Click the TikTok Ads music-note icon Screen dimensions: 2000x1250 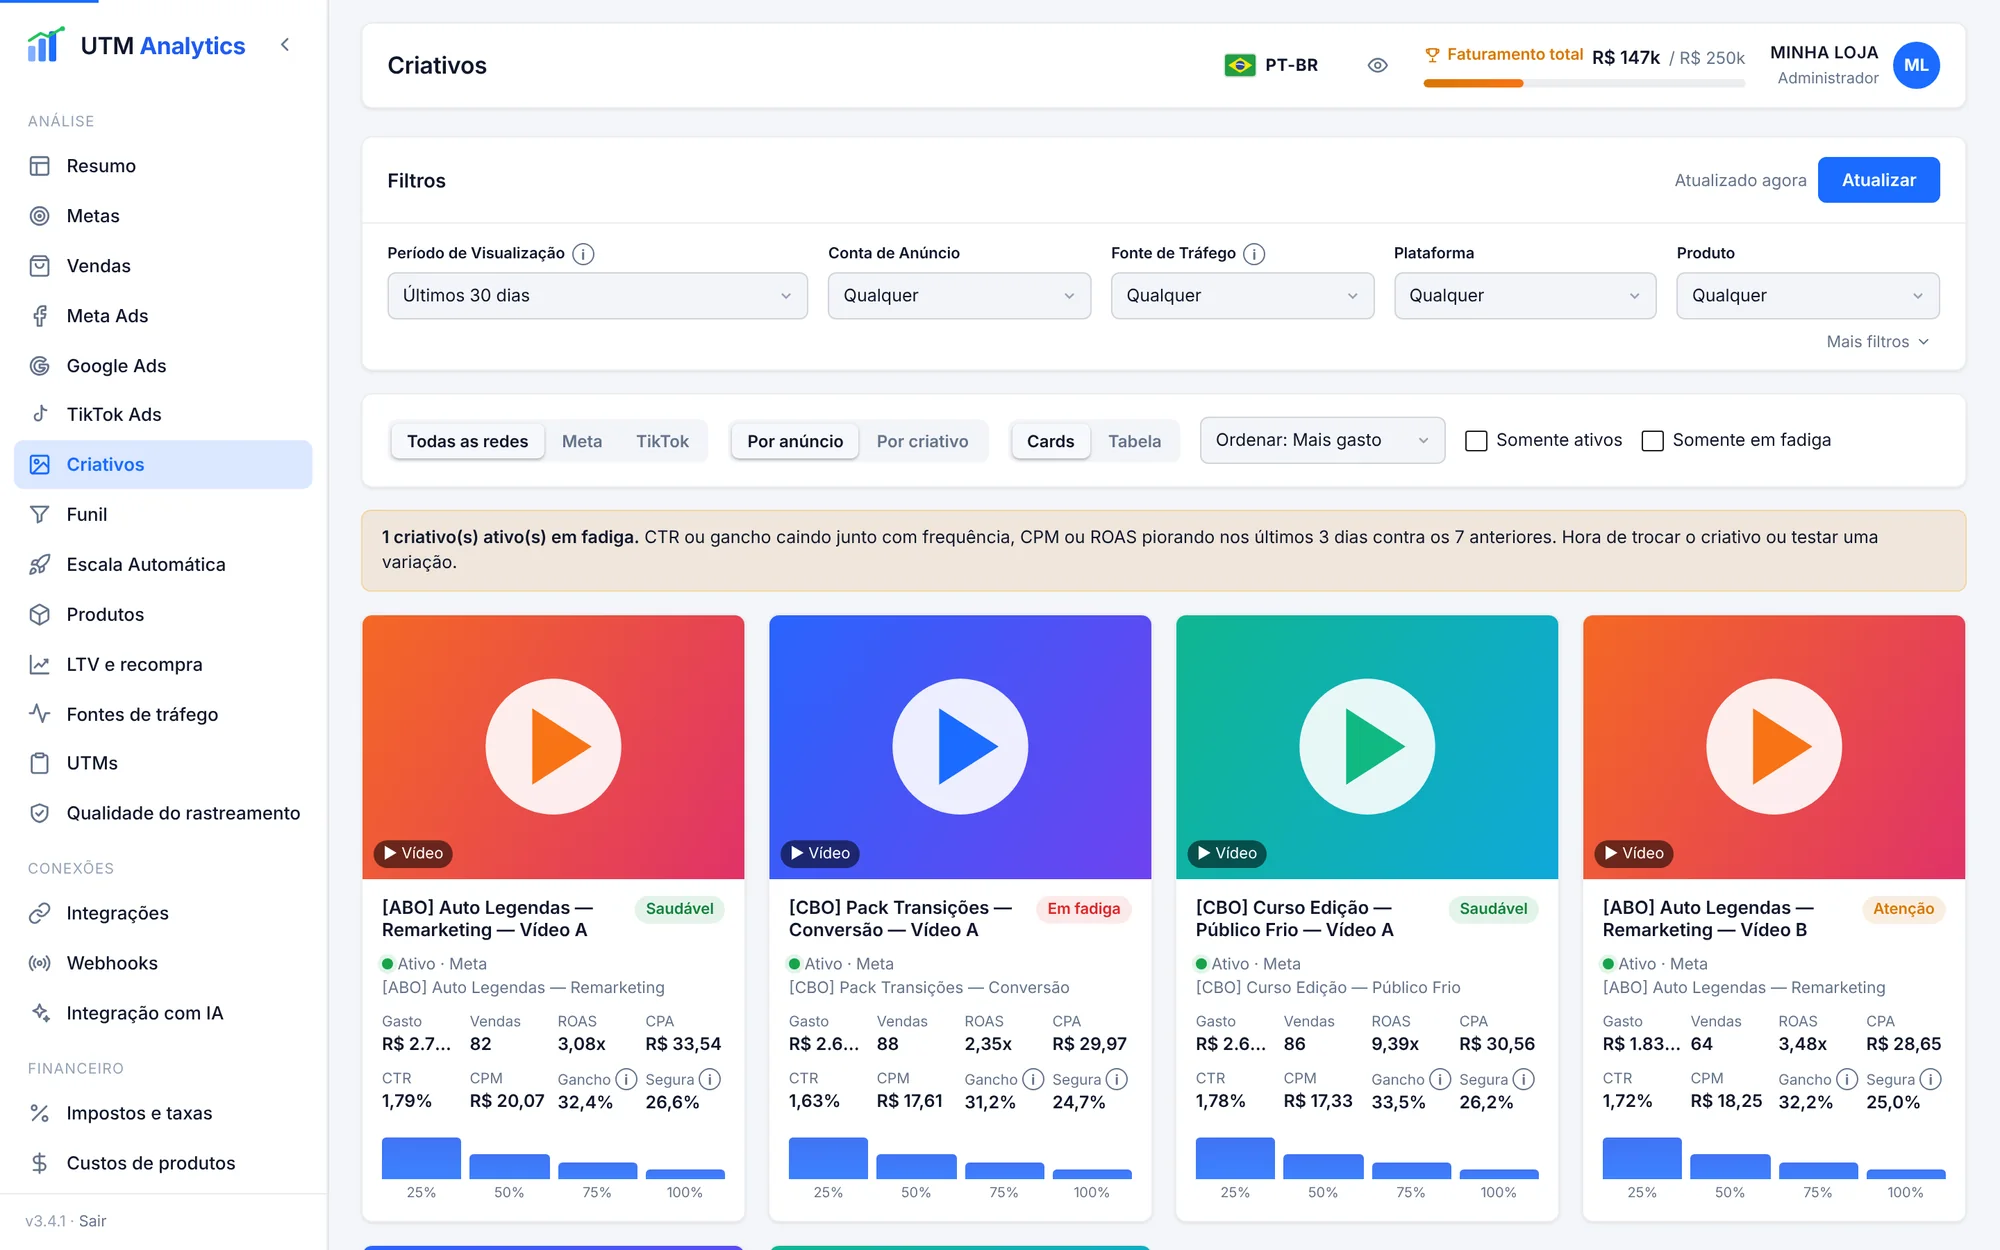(x=40, y=414)
